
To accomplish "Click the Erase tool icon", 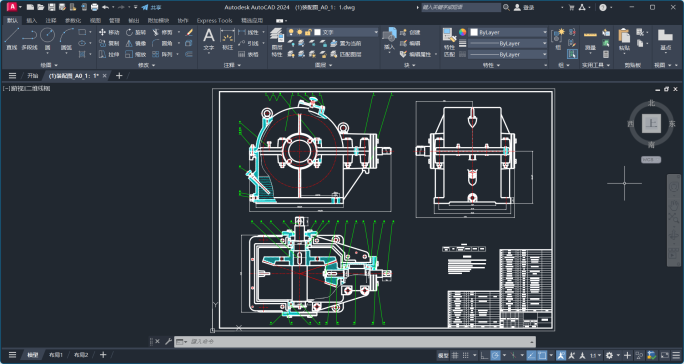I will coord(189,32).
